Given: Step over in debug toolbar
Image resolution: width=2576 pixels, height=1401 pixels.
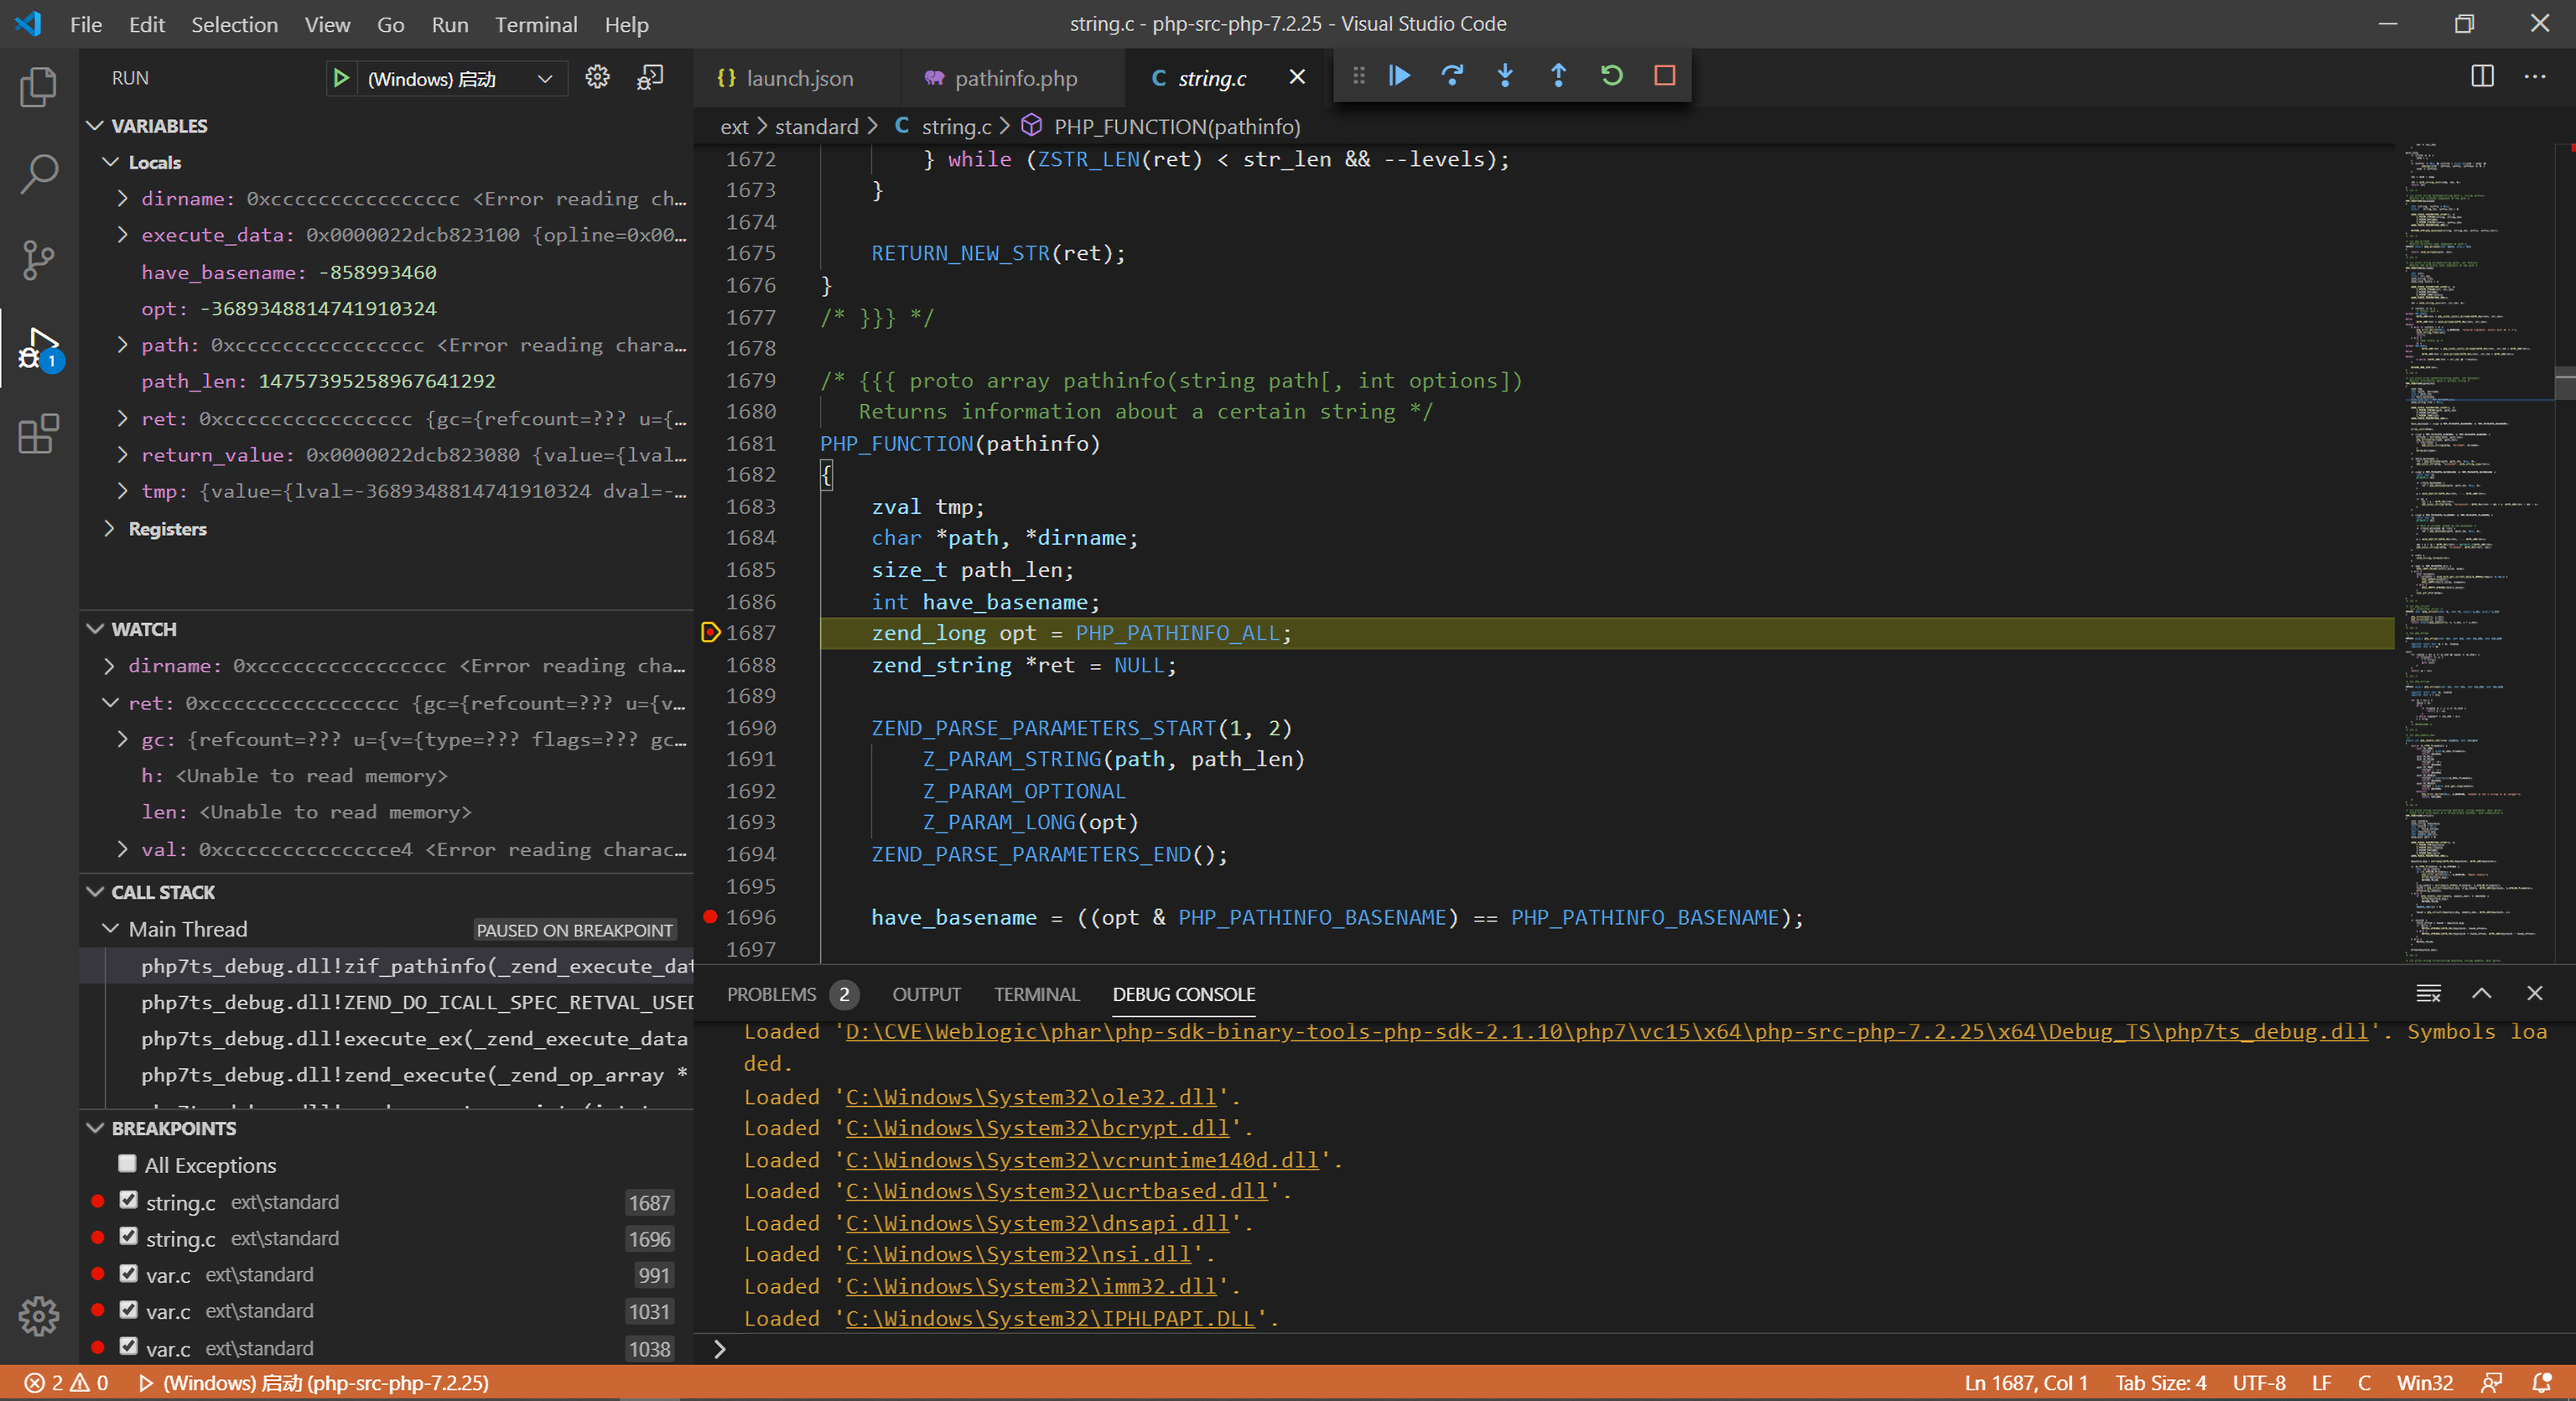Looking at the screenshot, I should [1452, 75].
